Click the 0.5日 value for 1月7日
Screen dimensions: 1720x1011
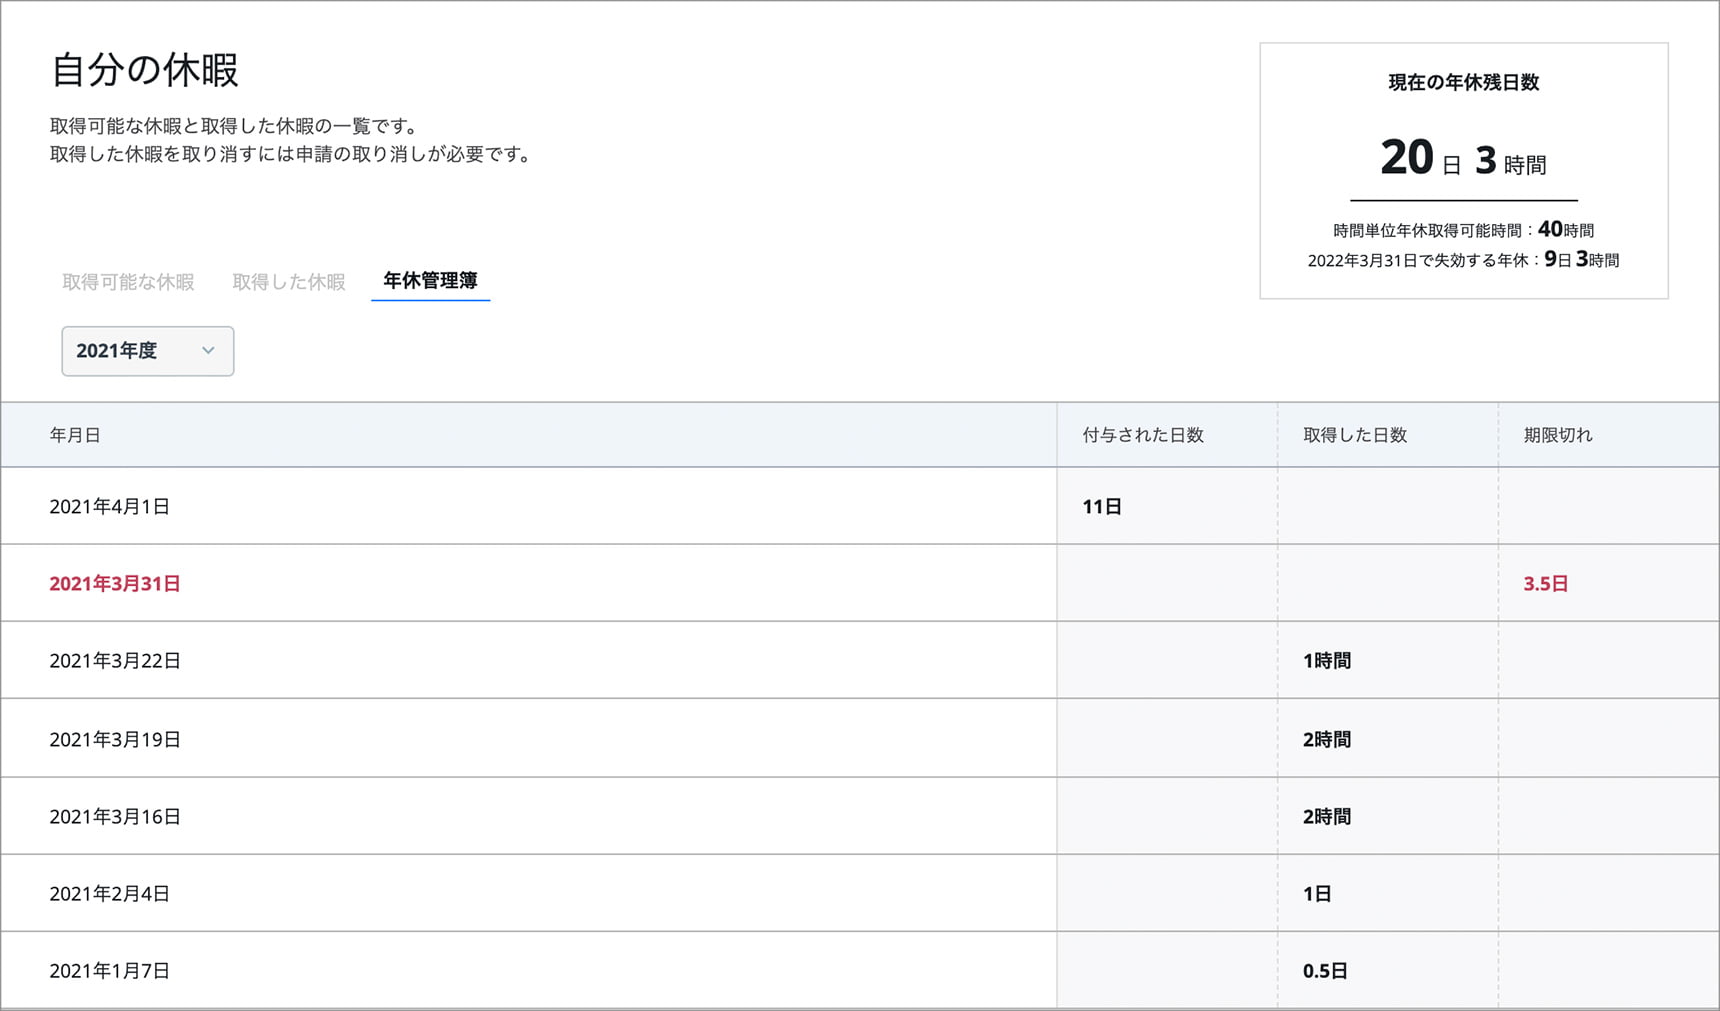click(x=1325, y=971)
